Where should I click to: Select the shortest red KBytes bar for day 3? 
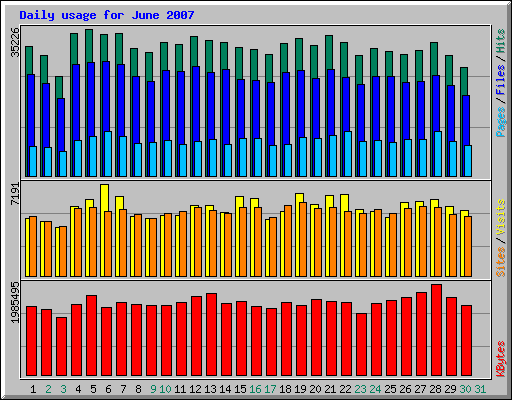click(x=61, y=347)
